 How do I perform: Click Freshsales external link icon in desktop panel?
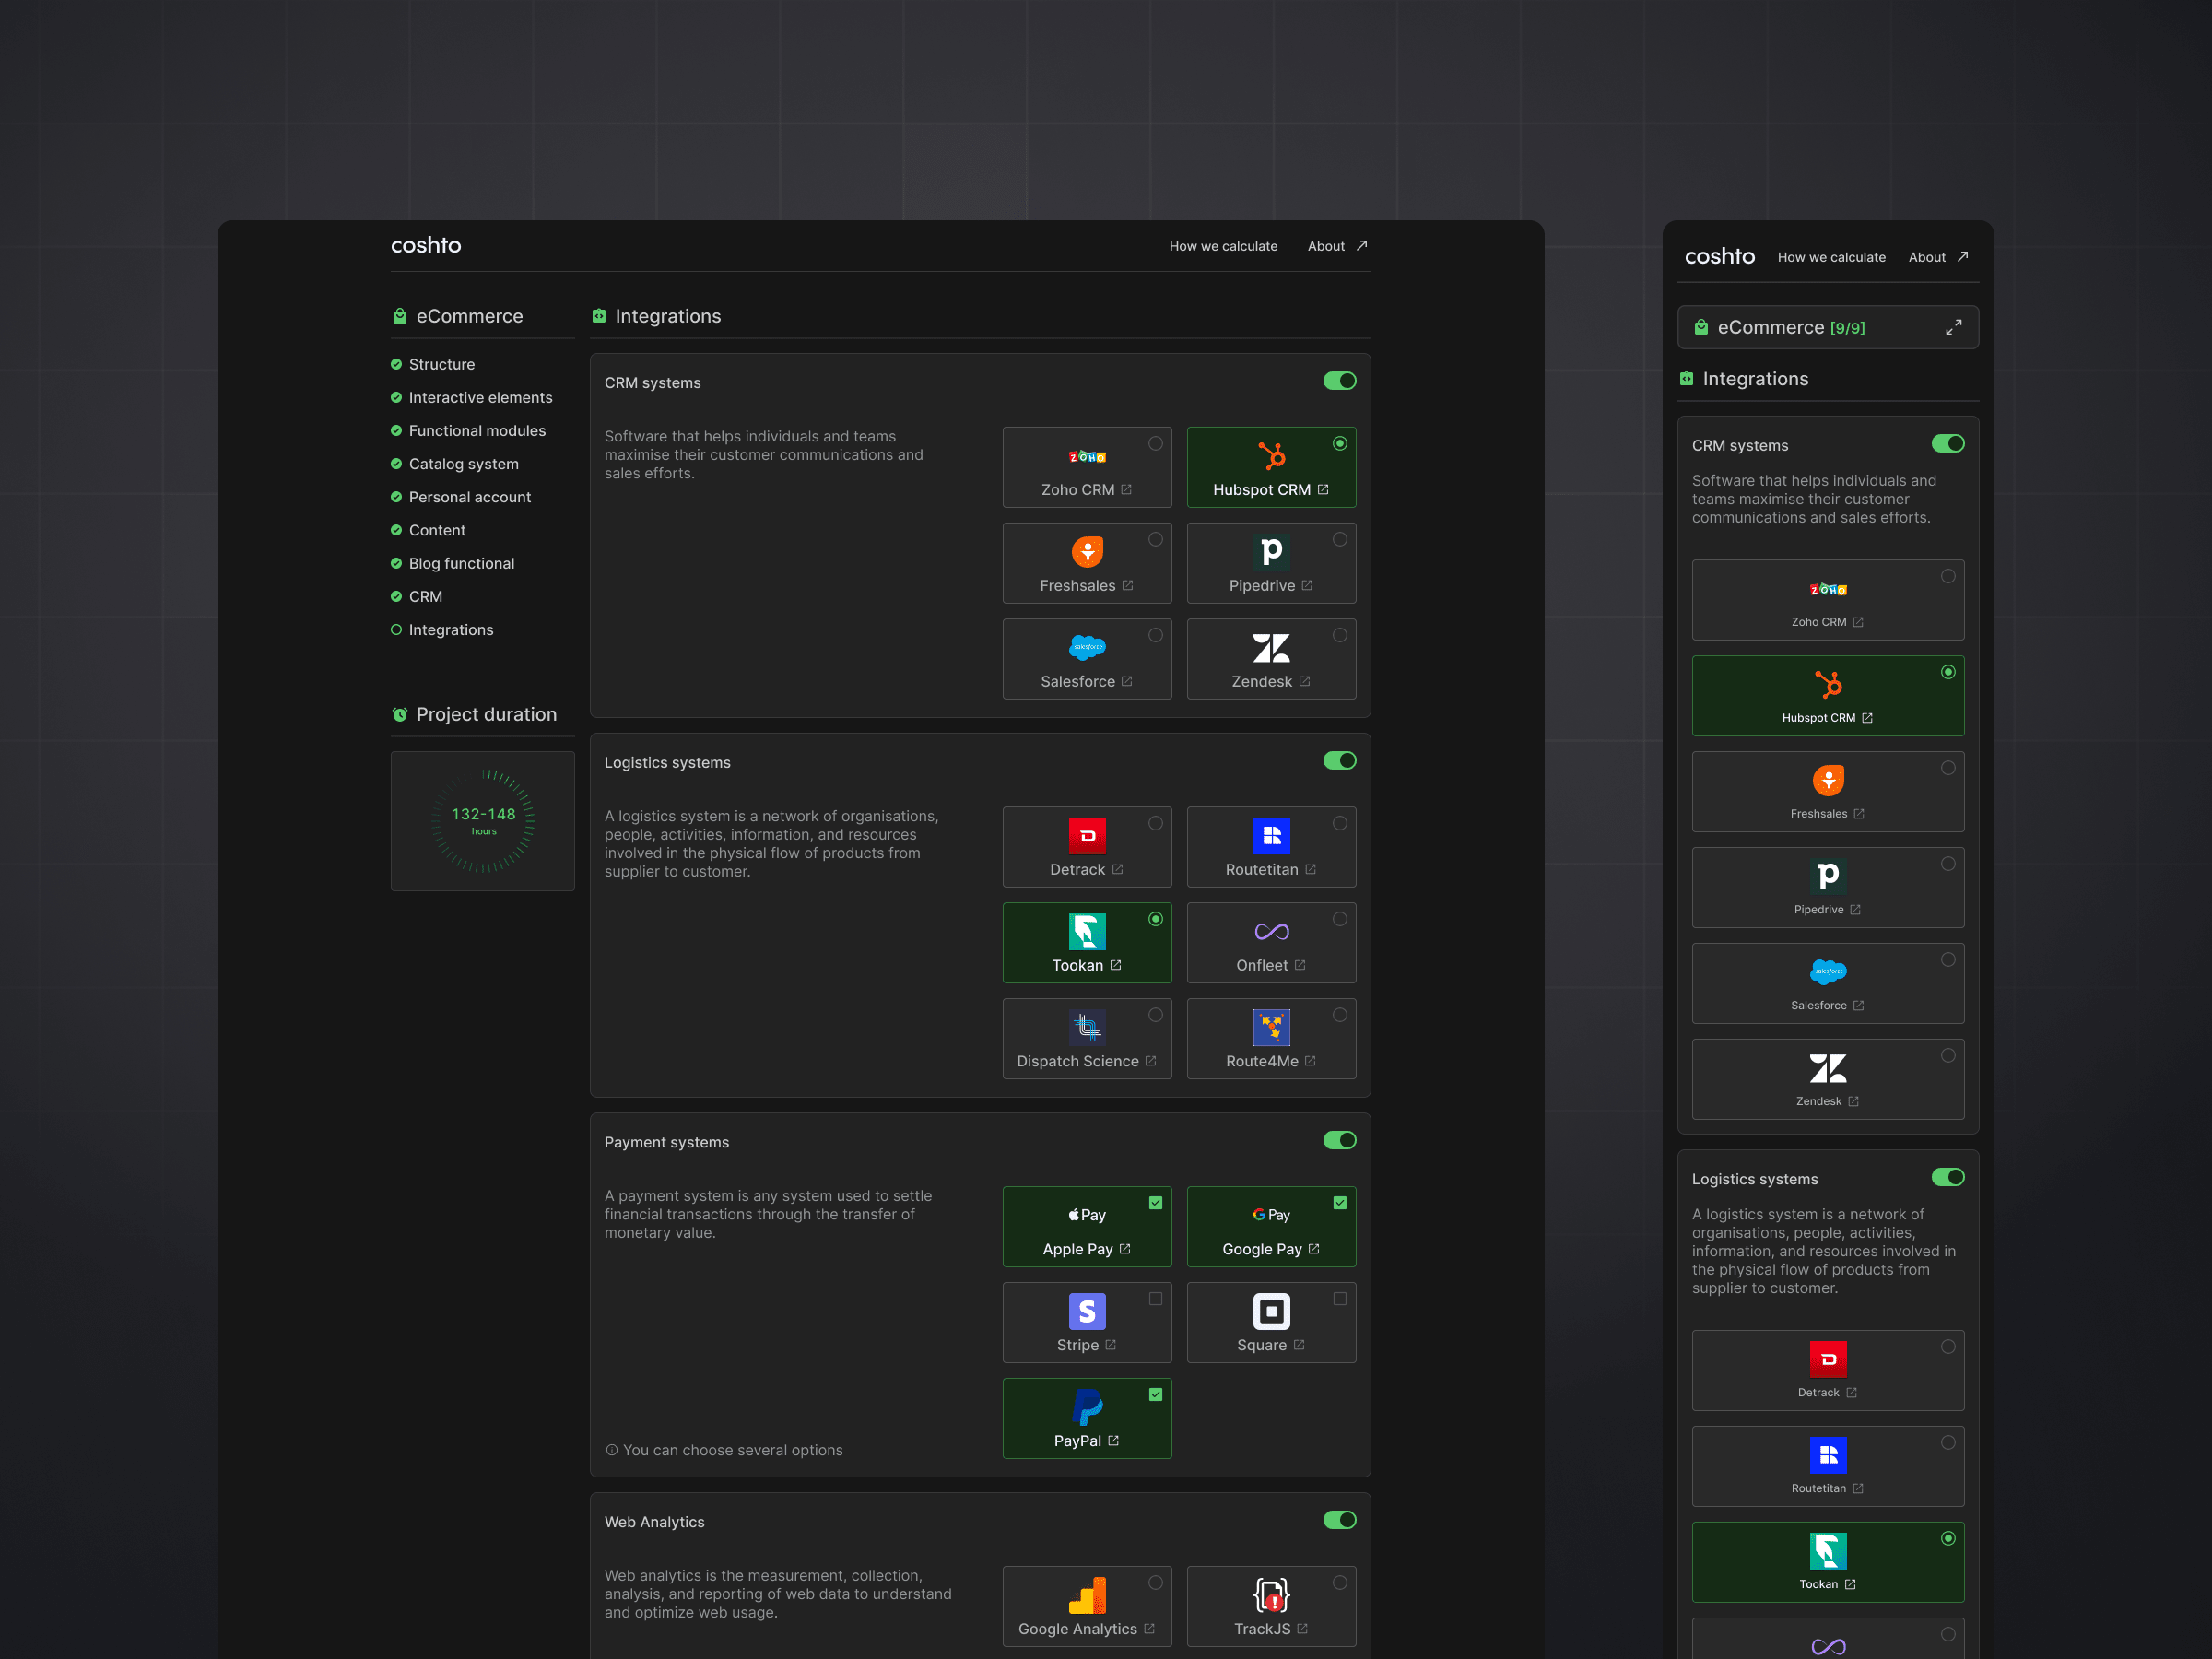point(1128,586)
